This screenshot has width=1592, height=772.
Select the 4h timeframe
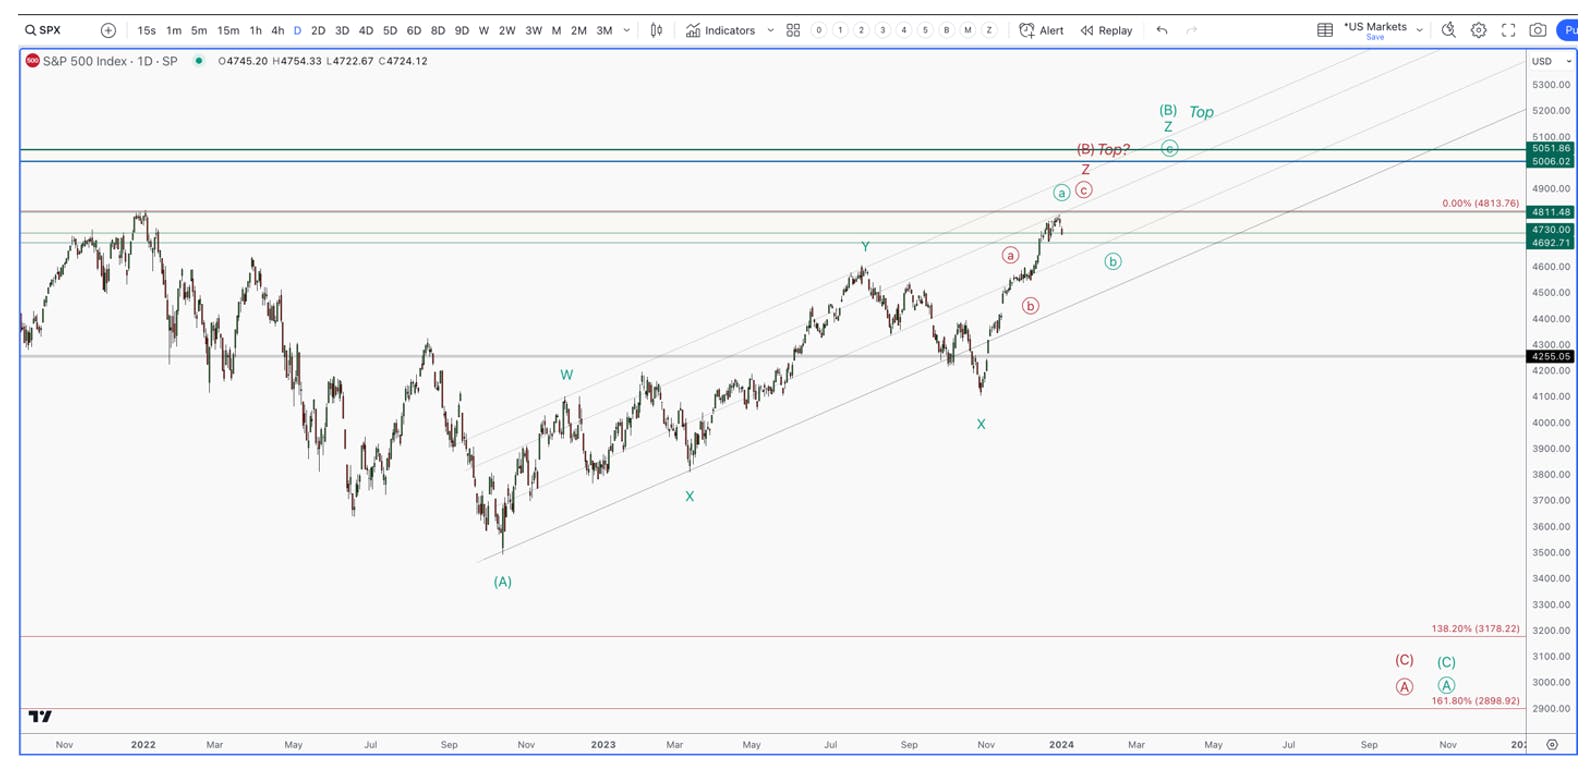(277, 31)
